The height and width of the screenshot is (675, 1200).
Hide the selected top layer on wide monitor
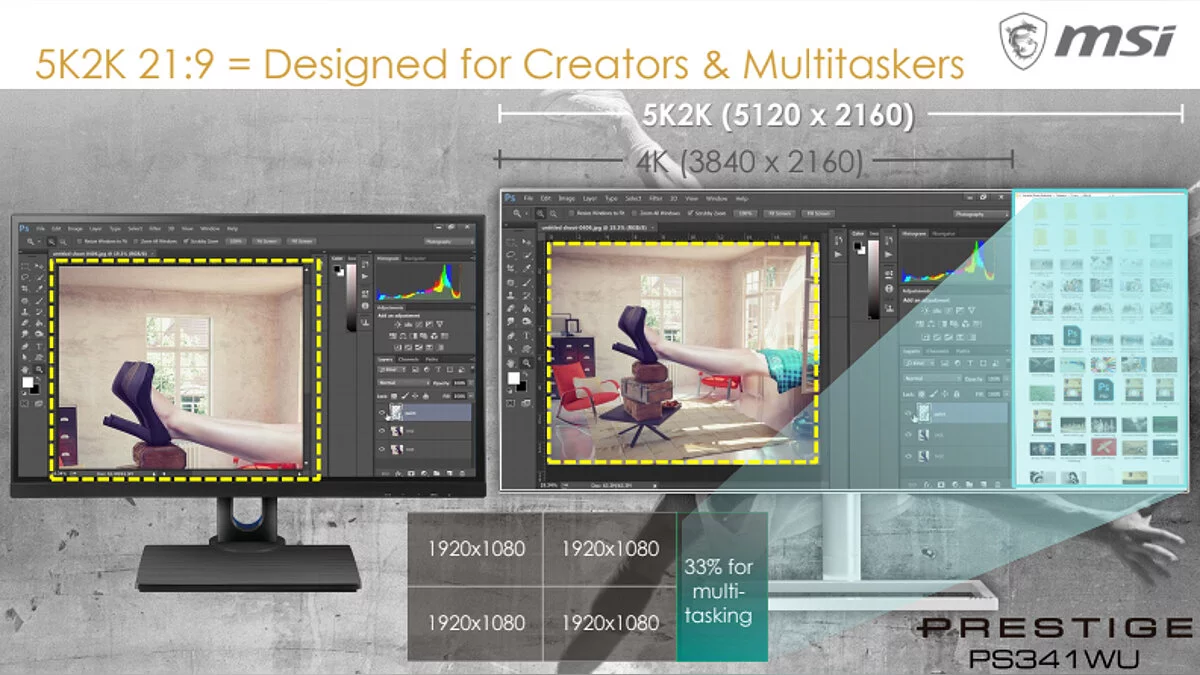(908, 414)
